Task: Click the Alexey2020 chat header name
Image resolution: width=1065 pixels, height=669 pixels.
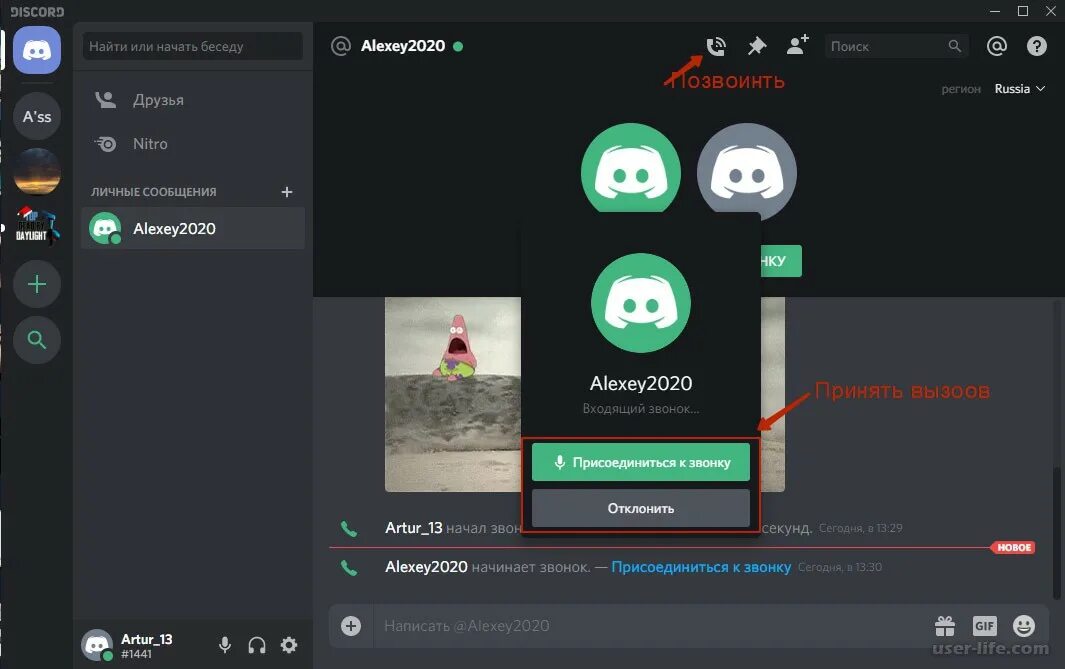Action: (403, 46)
